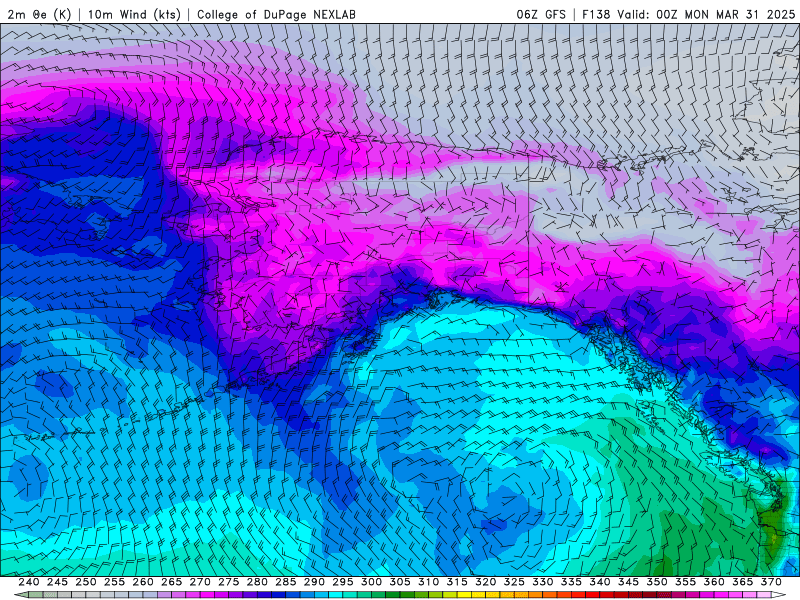Click the 360 legend value
This screenshot has height=600, width=800.
pyautogui.click(x=714, y=582)
